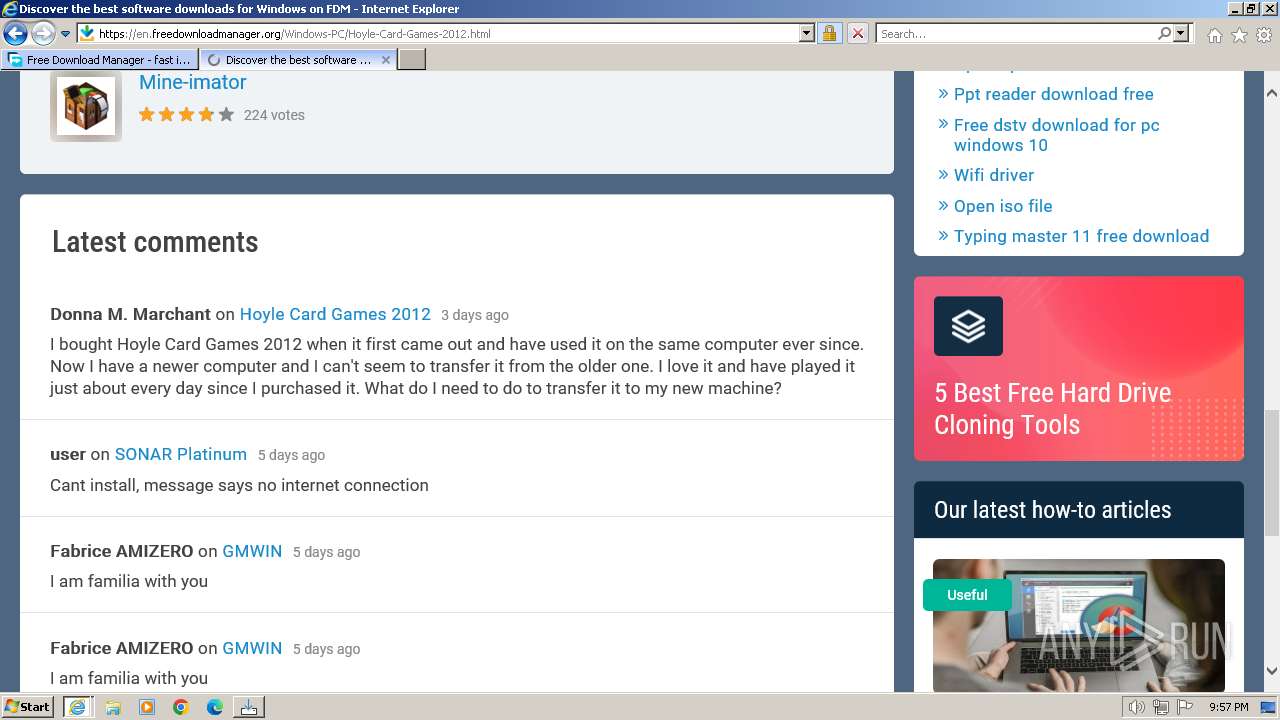Click comment 'Cant install, message says no internet connection'

(239, 485)
